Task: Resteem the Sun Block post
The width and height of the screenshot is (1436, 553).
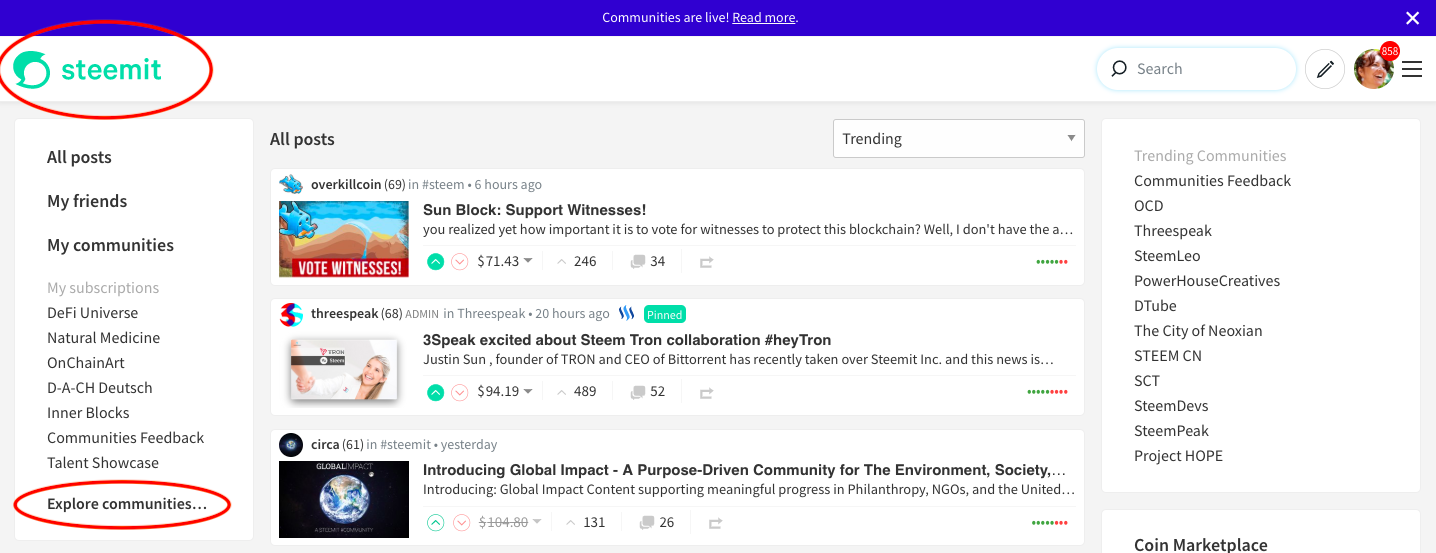Action: coord(706,262)
